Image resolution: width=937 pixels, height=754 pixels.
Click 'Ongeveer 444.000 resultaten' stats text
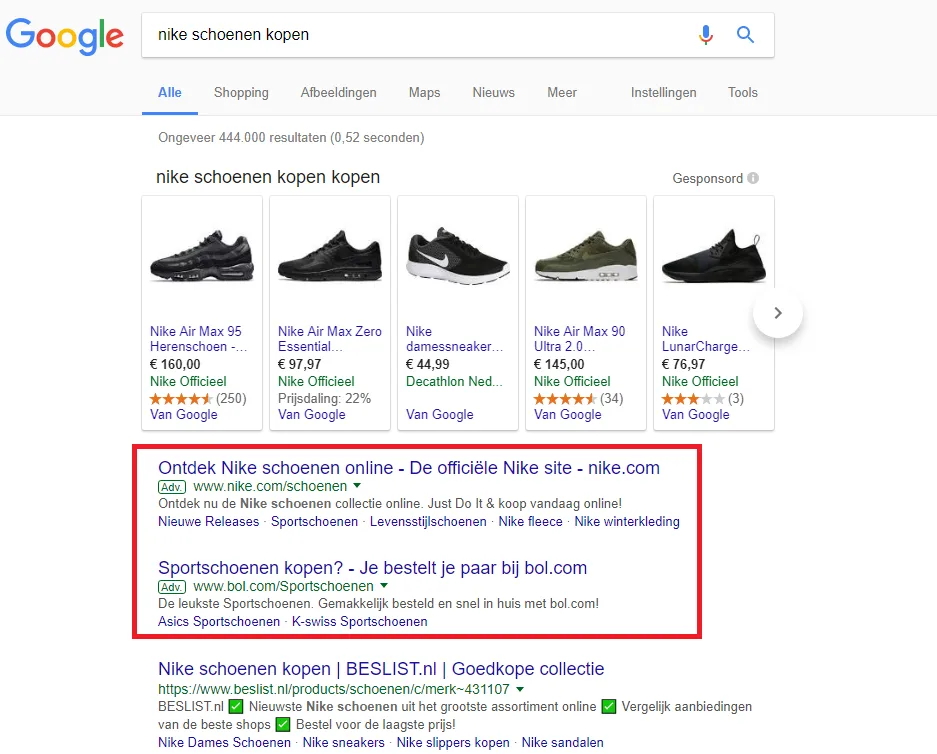291,137
